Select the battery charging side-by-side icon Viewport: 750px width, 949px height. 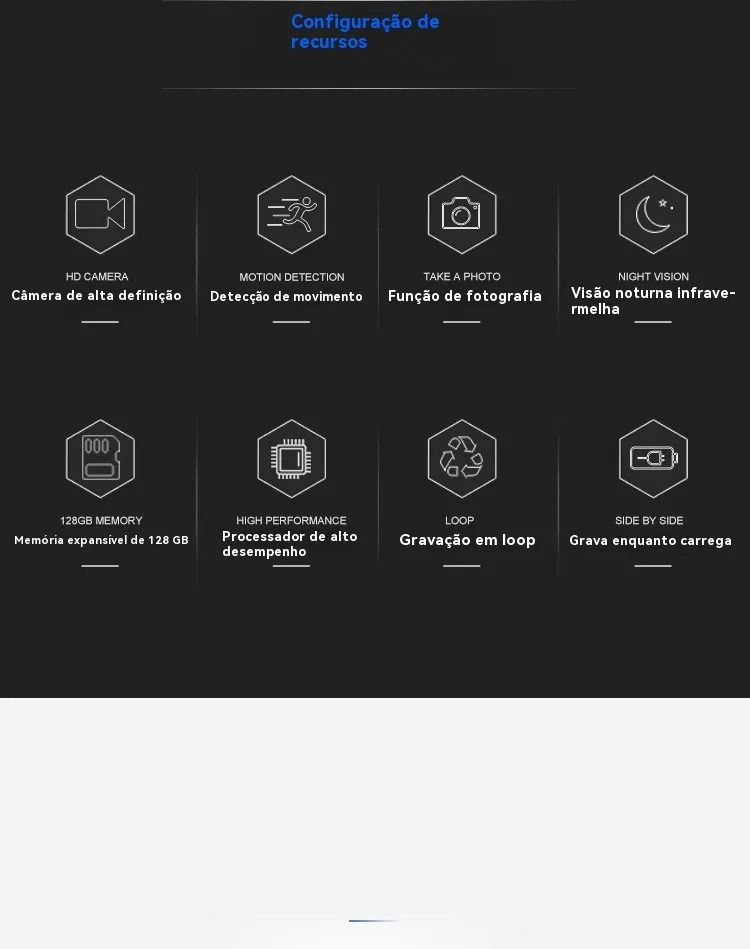point(653,458)
